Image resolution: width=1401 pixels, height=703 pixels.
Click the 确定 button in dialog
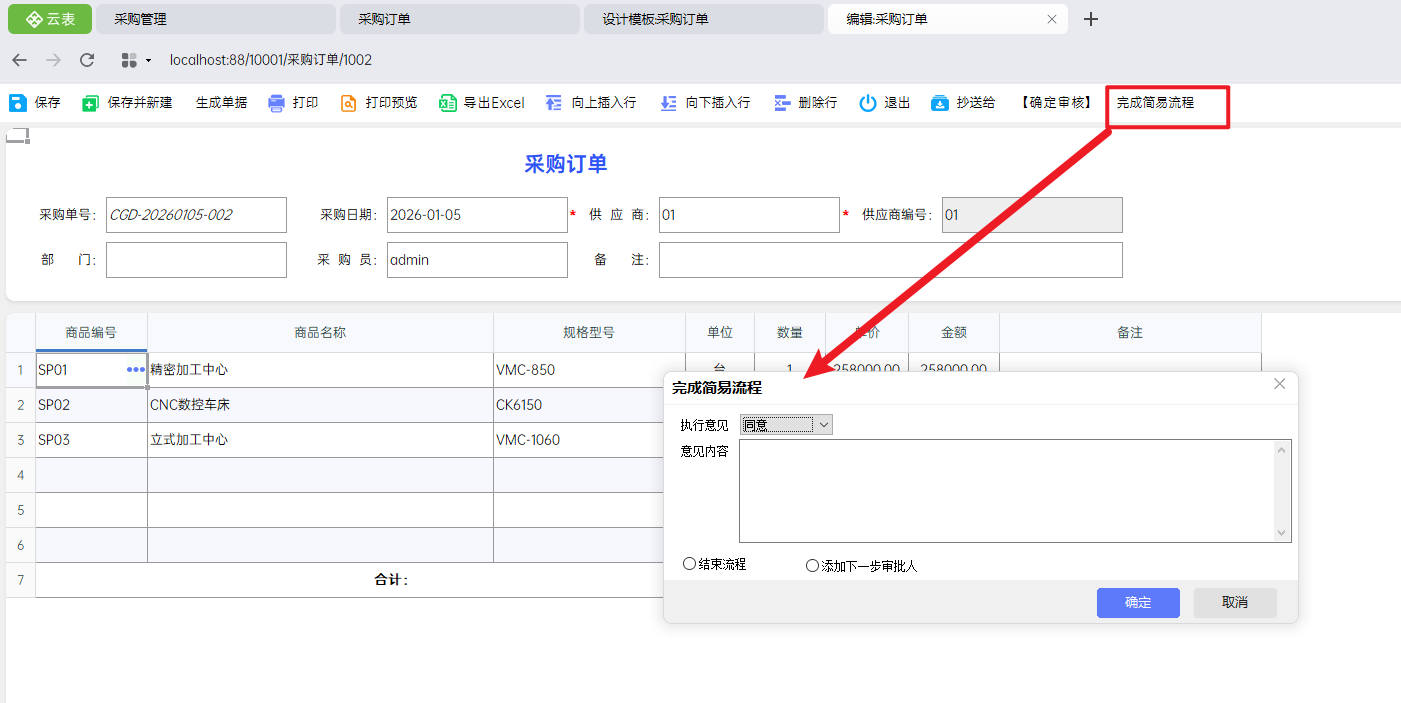(1137, 602)
